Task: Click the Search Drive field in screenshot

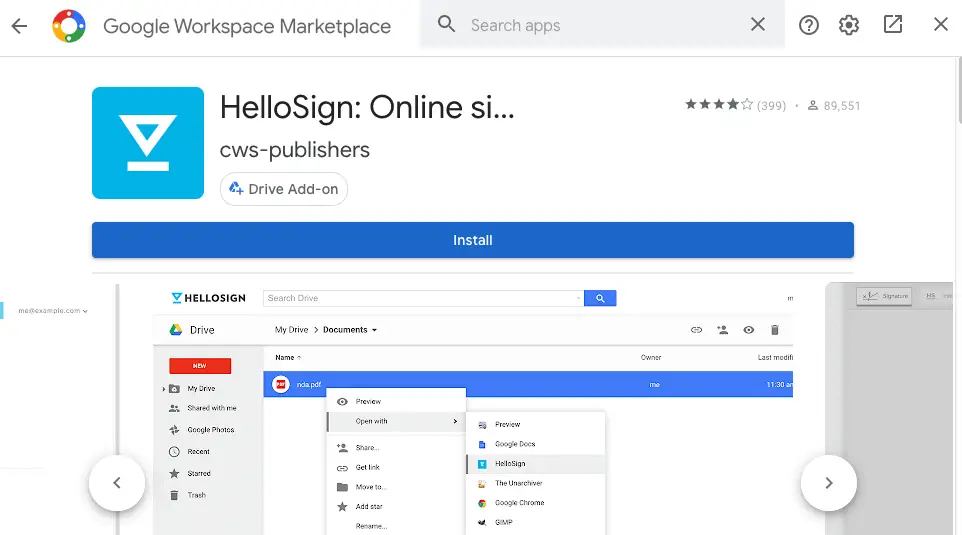Action: point(423,298)
